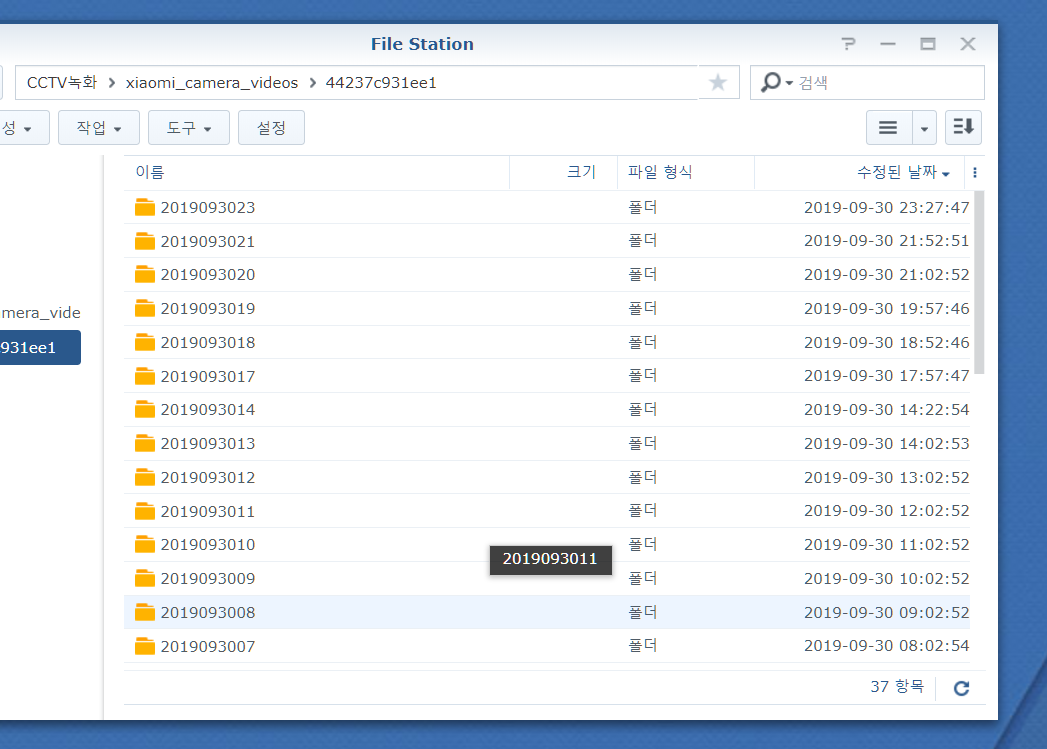Click 설정 (Settings) button
This screenshot has width=1047, height=749.
271,127
